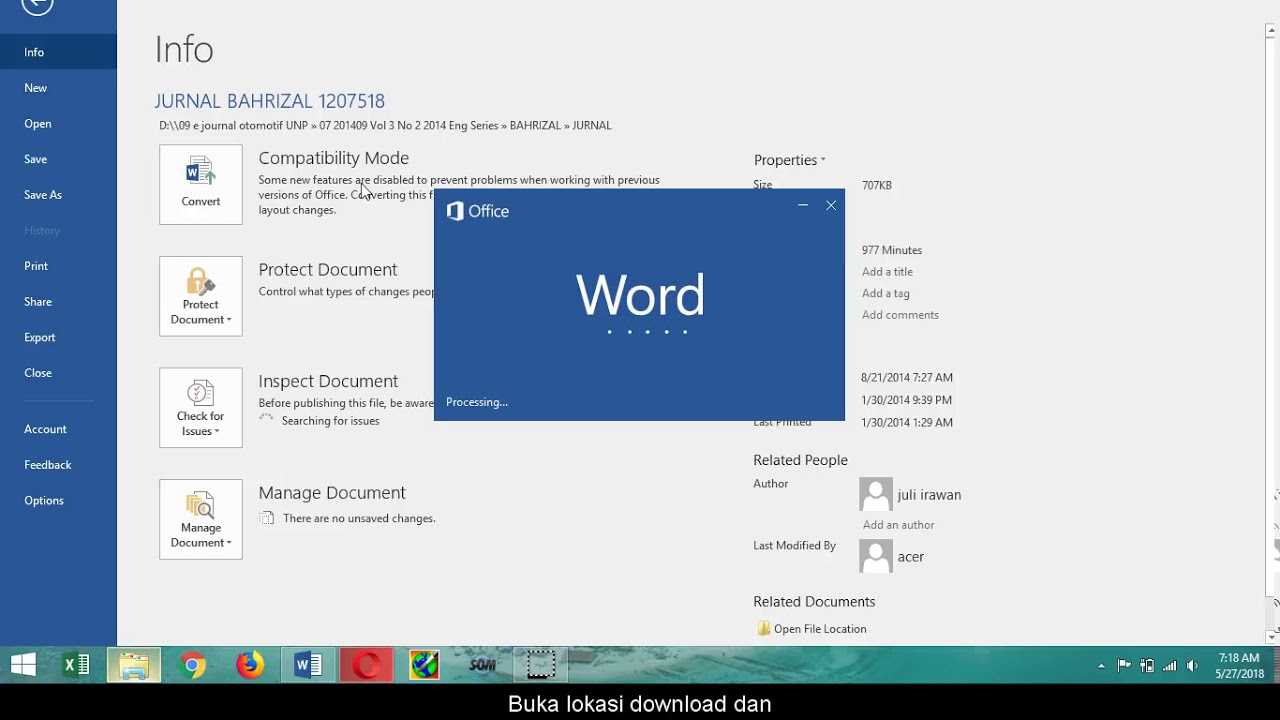This screenshot has height=720, width=1280.
Task: Click the Searching for issues status text
Action: pos(330,421)
